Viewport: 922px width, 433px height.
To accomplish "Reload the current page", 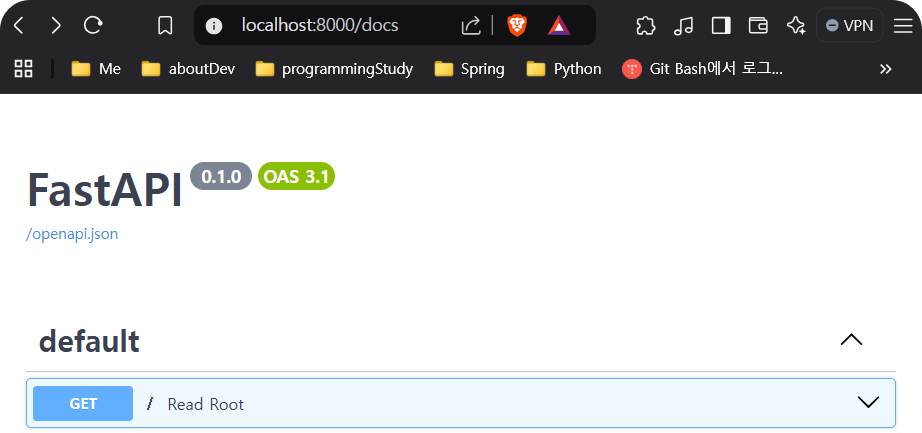I will pyautogui.click(x=93, y=25).
